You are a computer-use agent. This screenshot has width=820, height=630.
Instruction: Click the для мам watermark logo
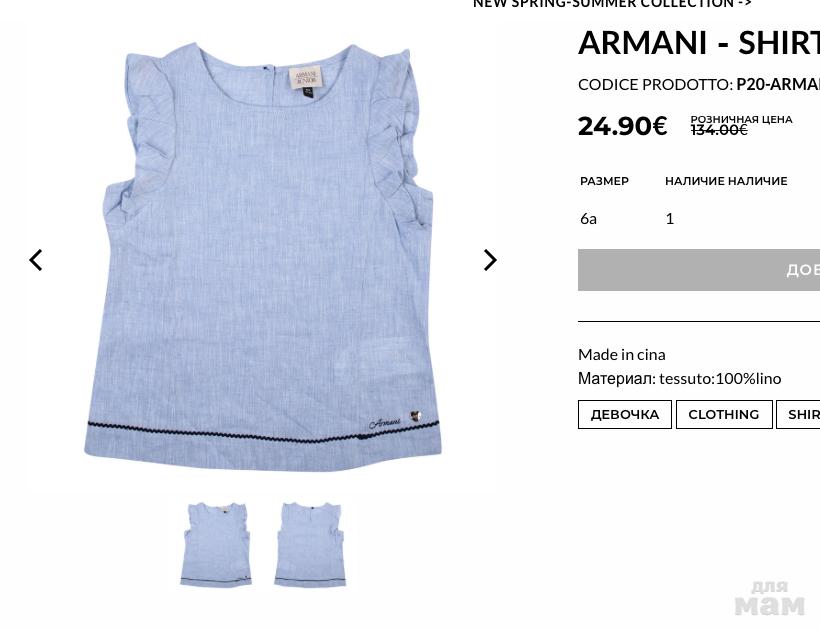coord(769,599)
